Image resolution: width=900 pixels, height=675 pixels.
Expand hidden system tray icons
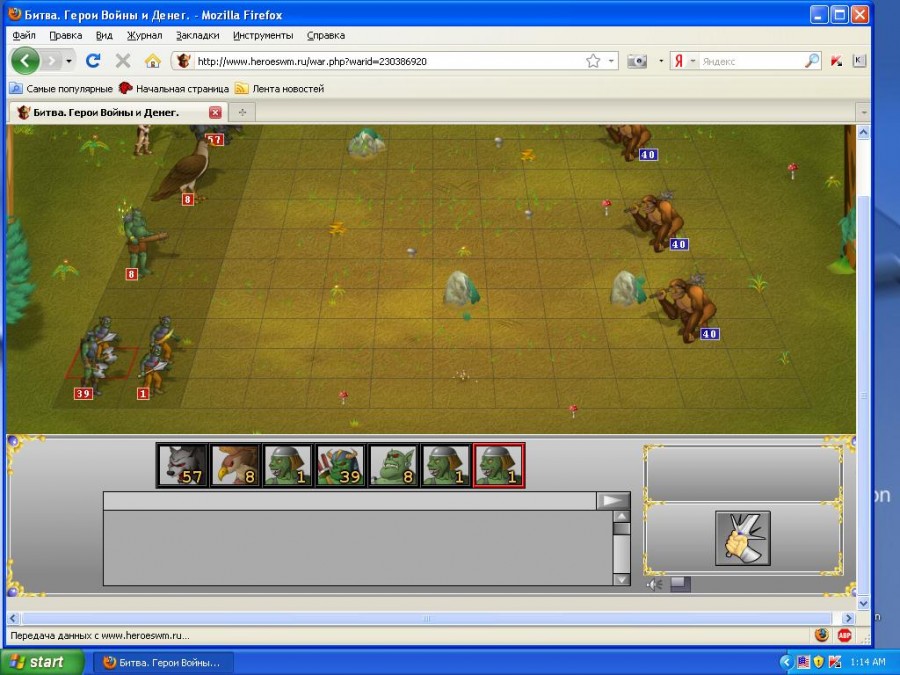(x=786, y=662)
